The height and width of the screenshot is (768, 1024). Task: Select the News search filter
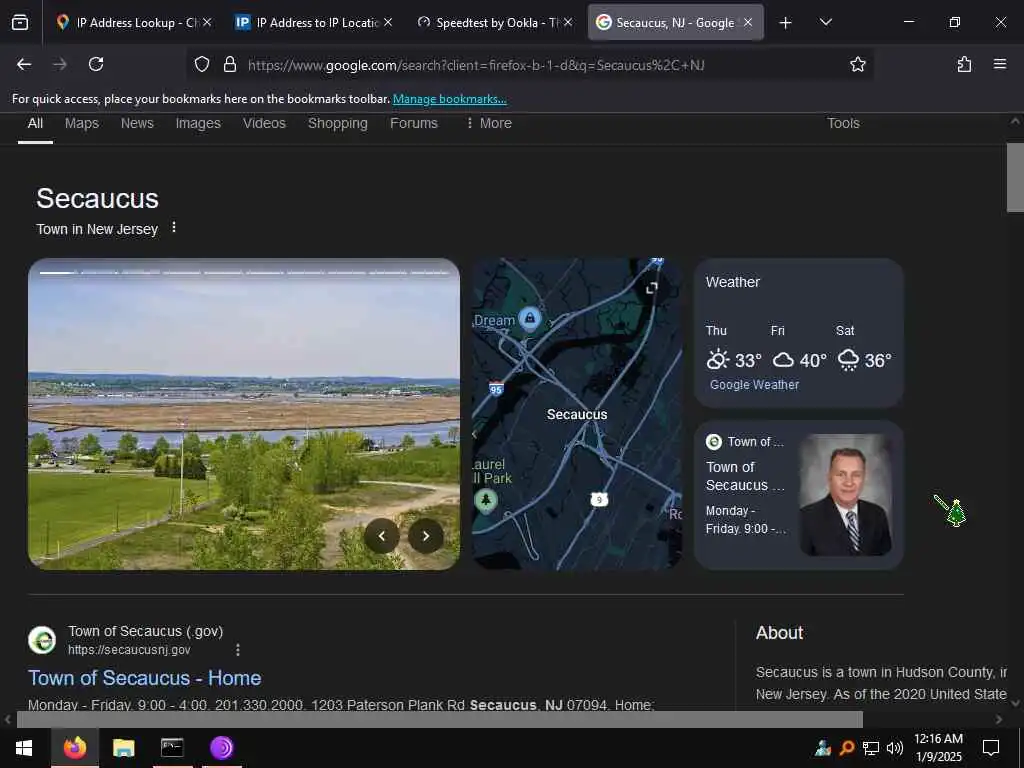pos(137,123)
